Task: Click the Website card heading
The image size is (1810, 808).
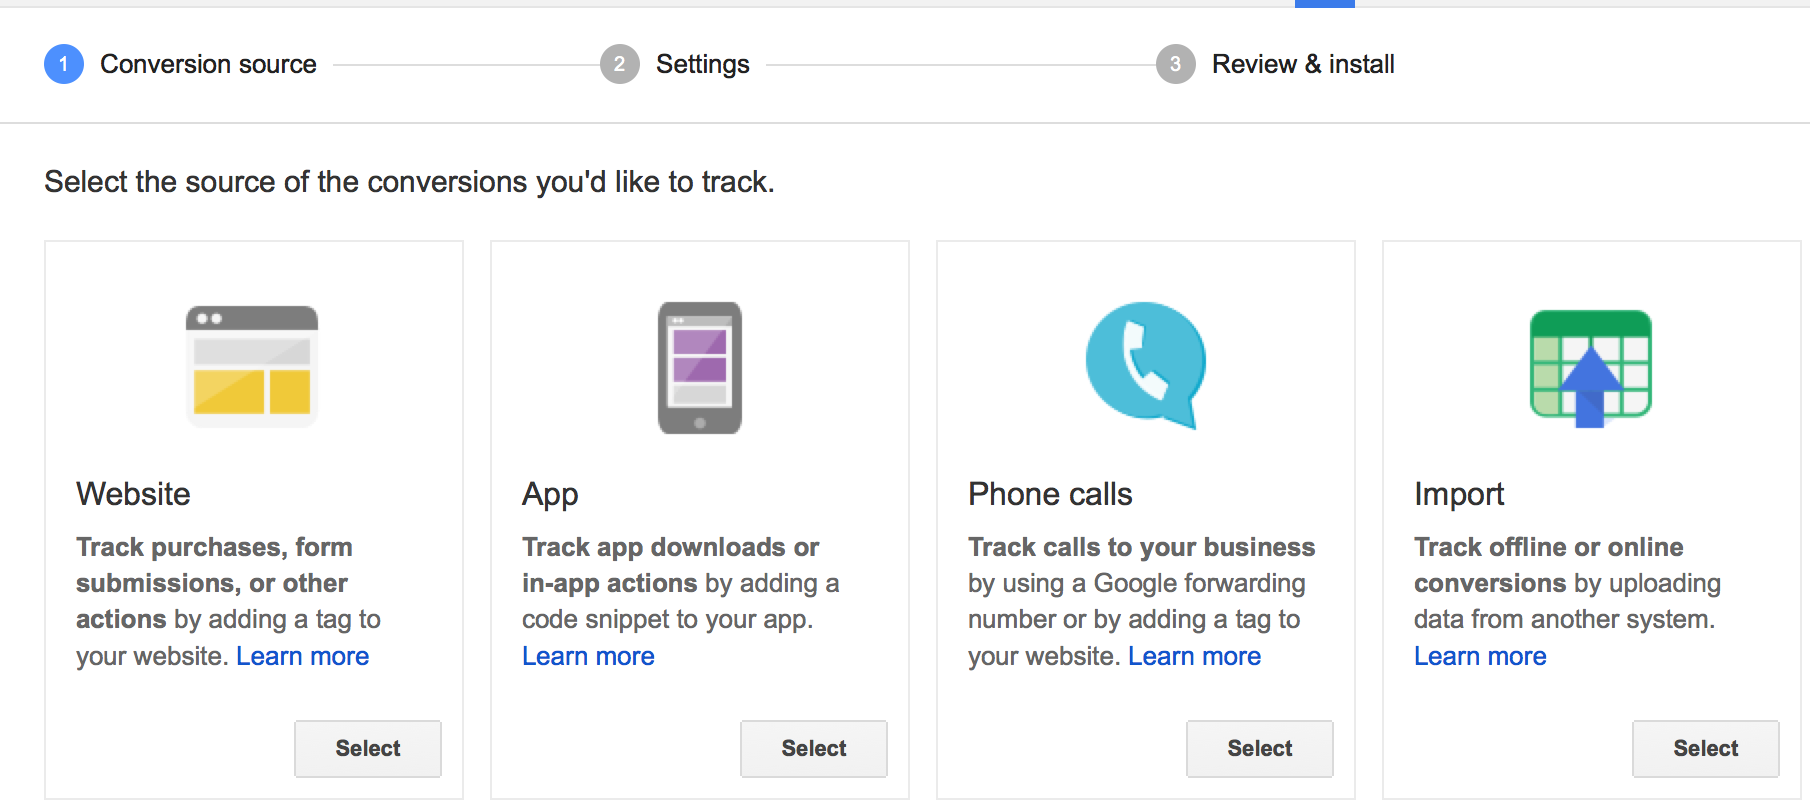Action: [x=133, y=494]
